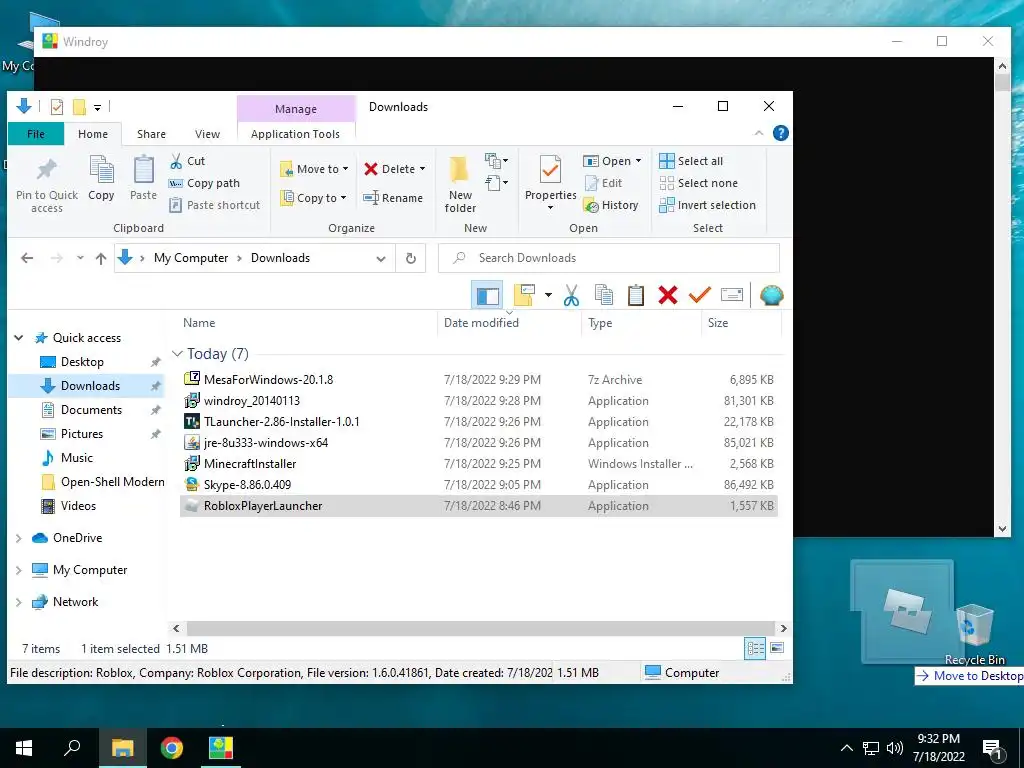
Task: Select Desktop in Quick access
Action: click(x=82, y=362)
